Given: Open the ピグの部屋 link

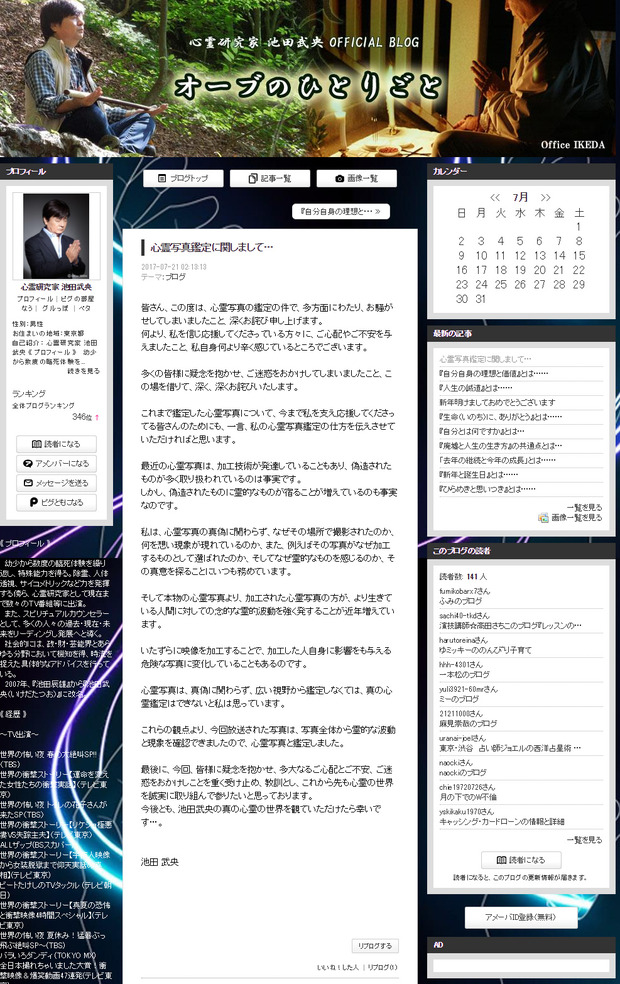Looking at the screenshot, I should [77, 299].
